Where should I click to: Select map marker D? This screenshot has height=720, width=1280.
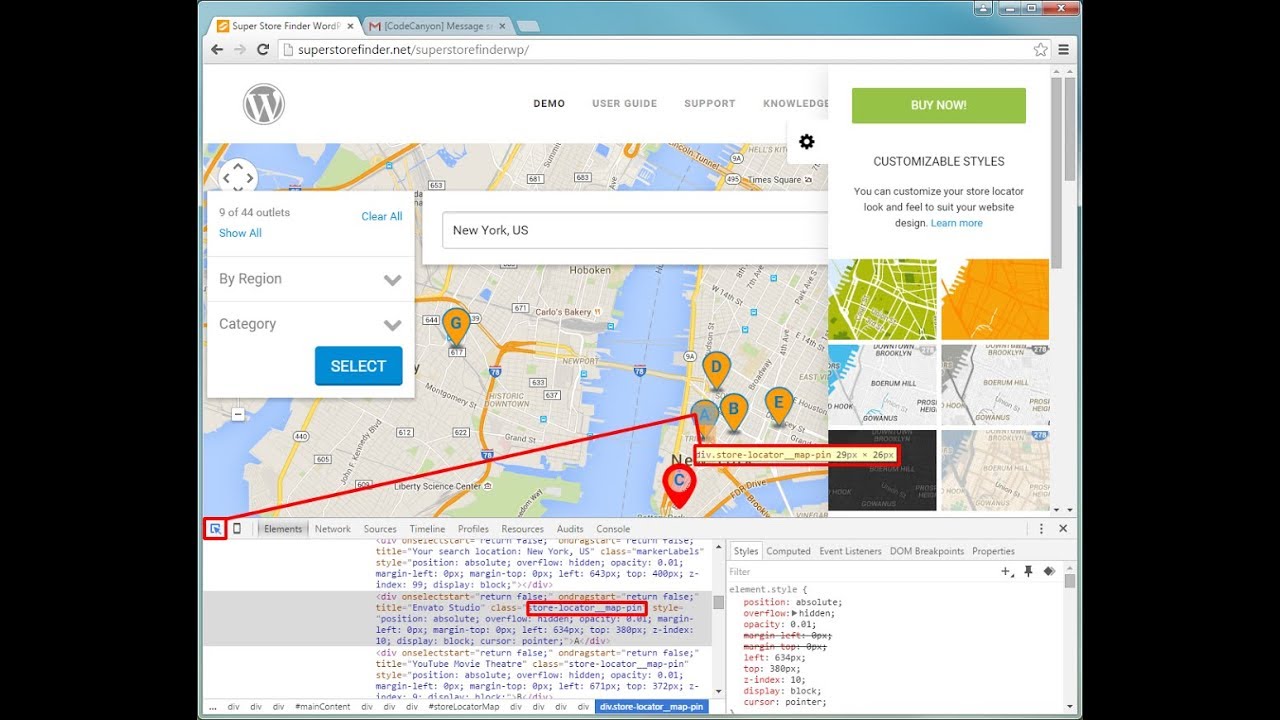(x=716, y=371)
